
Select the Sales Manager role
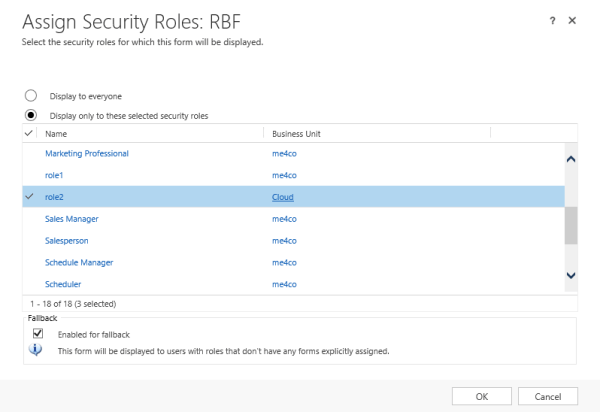tap(72, 218)
